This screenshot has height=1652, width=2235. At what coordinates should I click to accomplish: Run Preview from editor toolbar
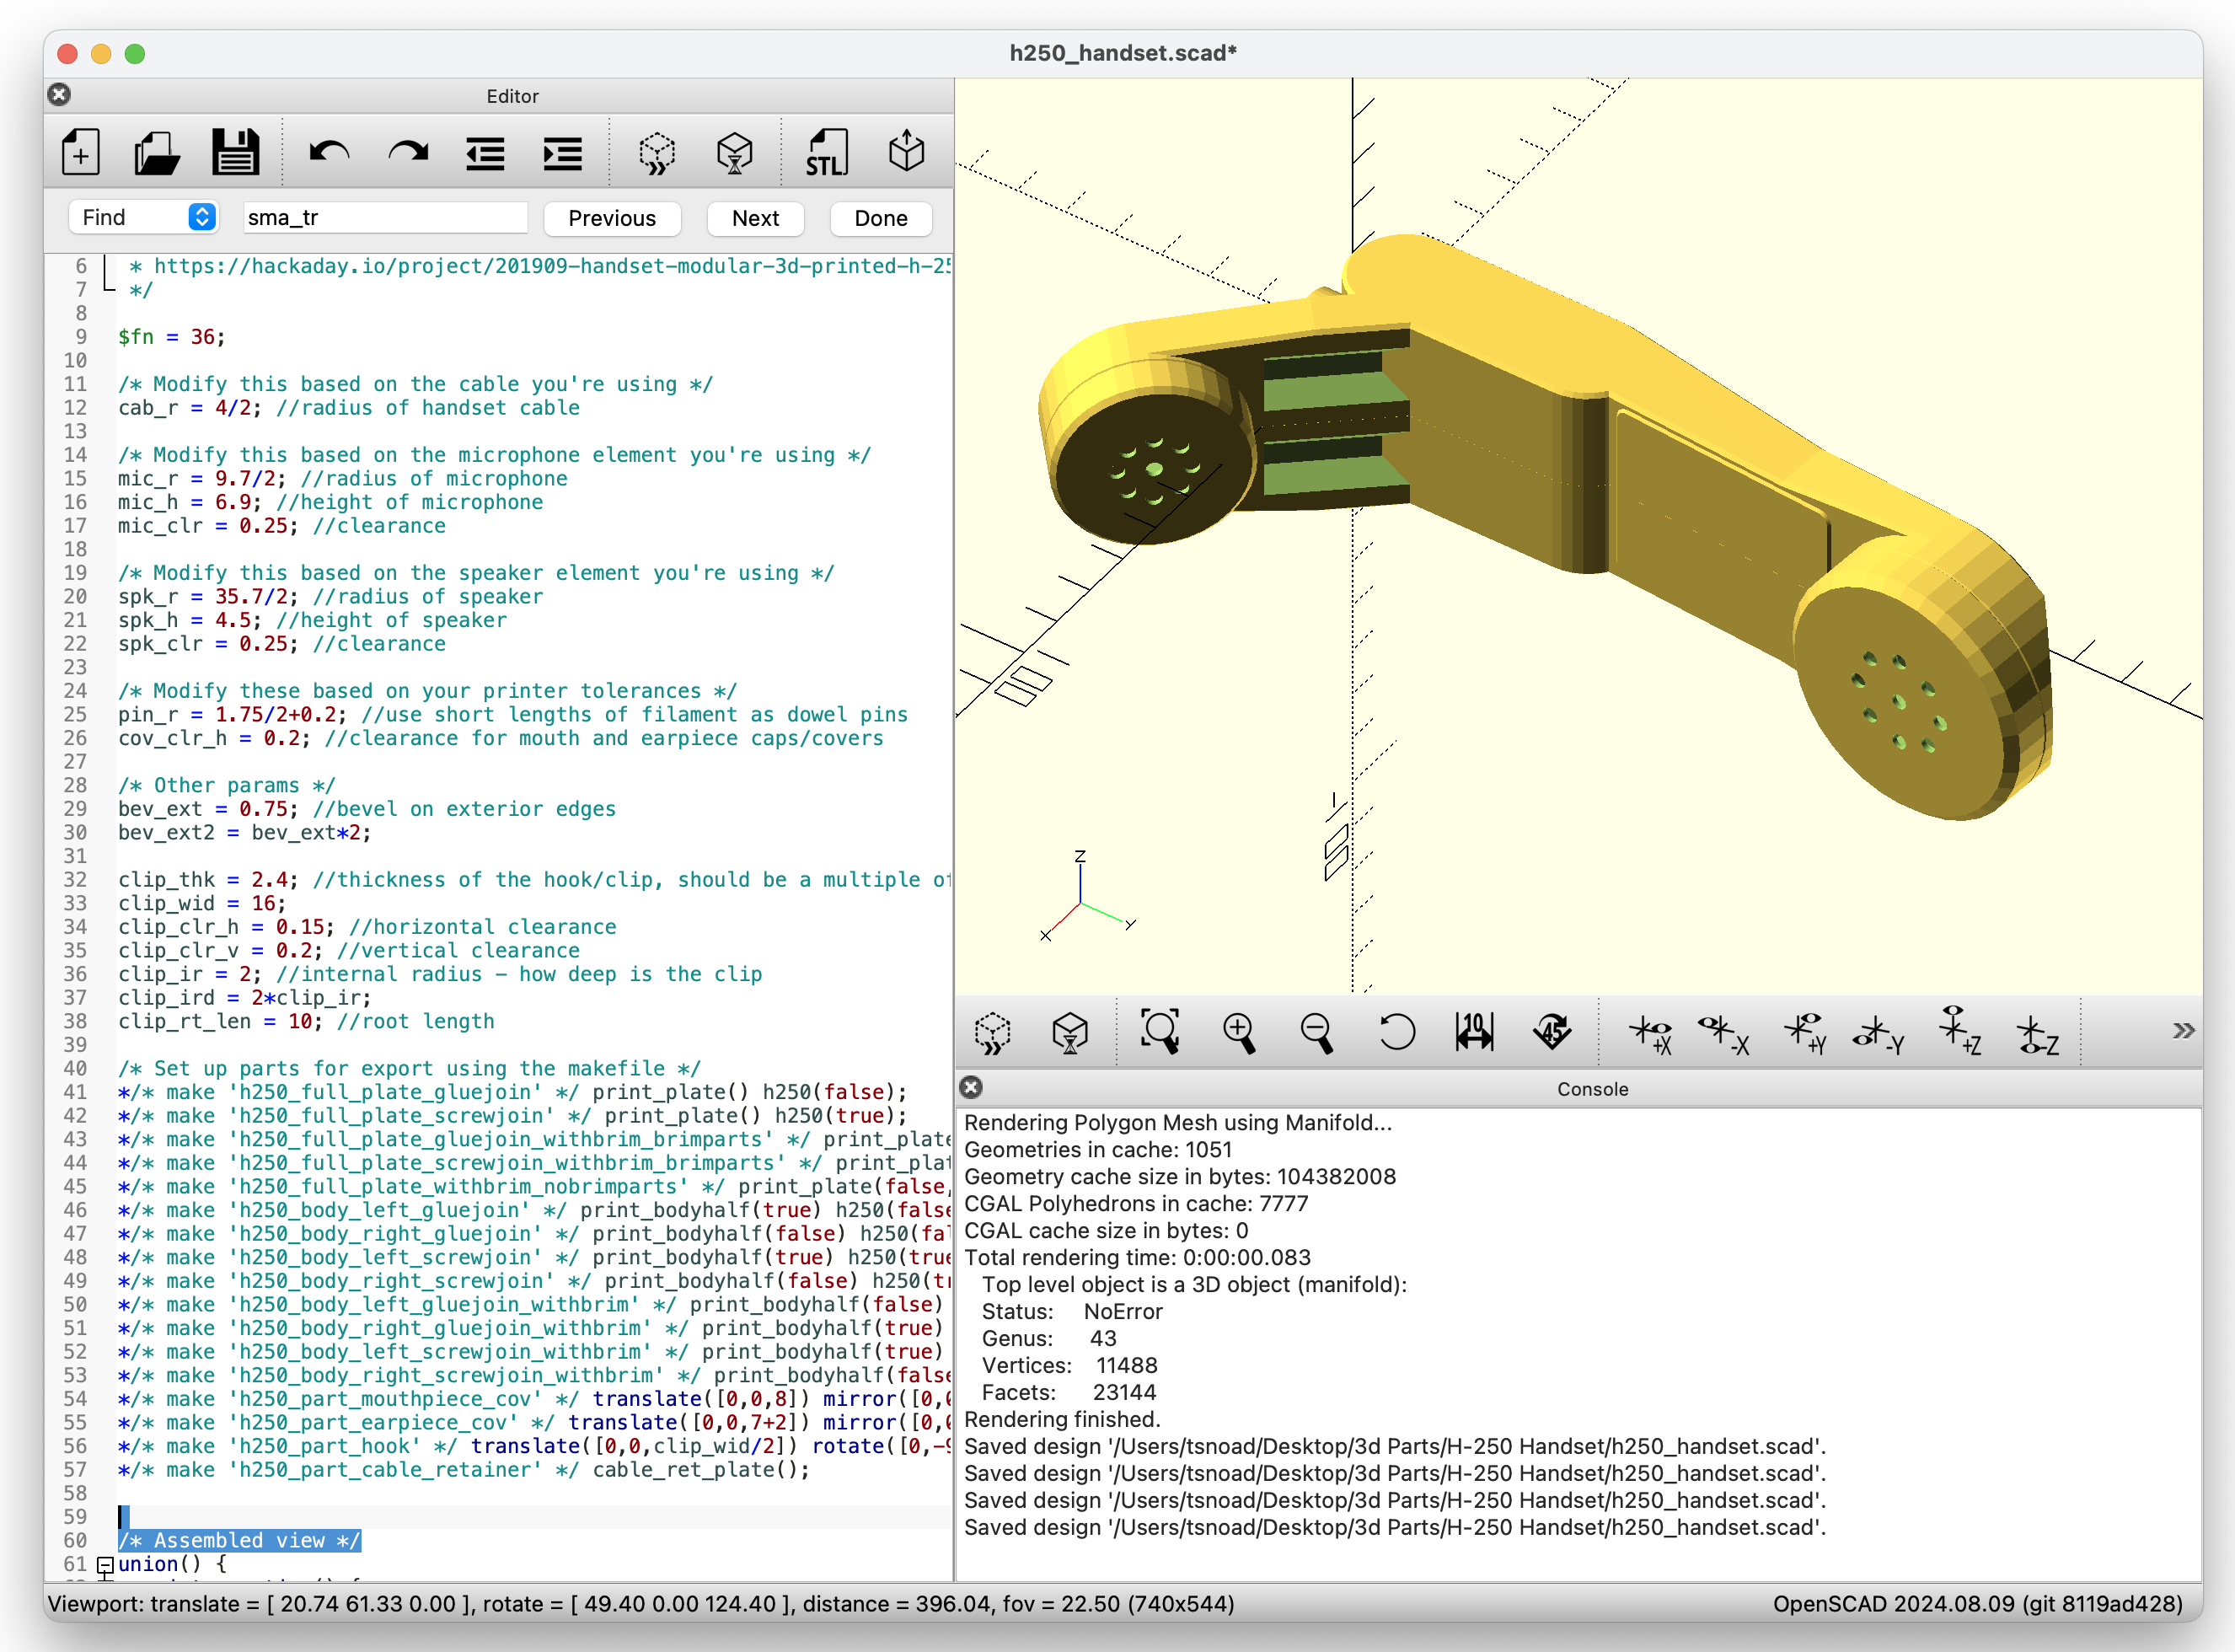coord(657,153)
